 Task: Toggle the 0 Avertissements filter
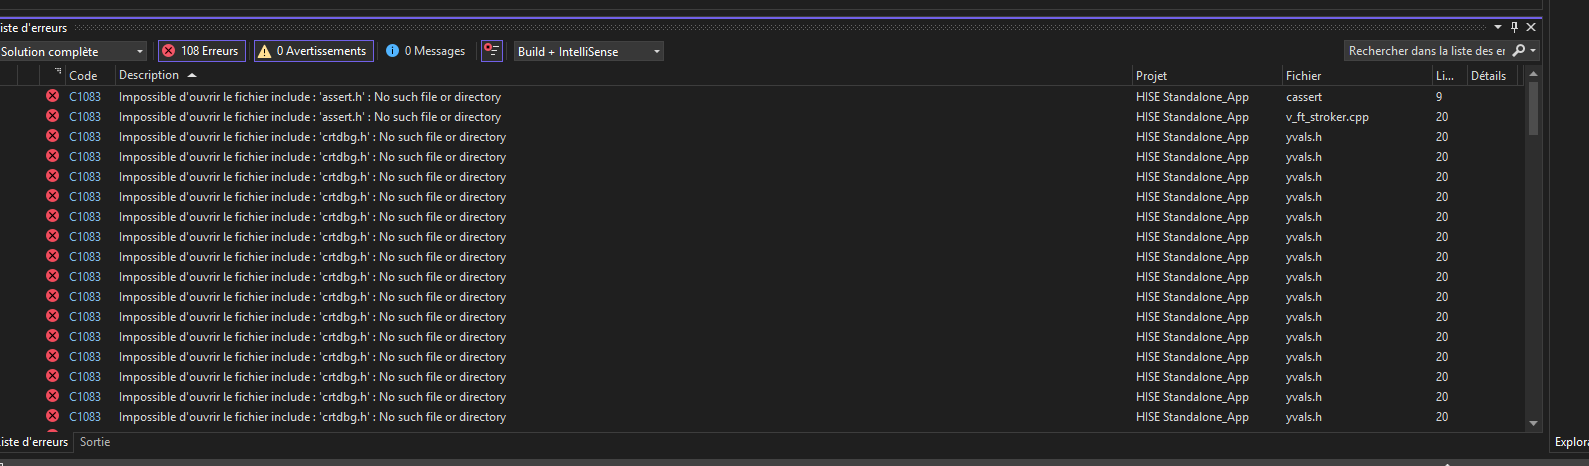click(x=313, y=51)
